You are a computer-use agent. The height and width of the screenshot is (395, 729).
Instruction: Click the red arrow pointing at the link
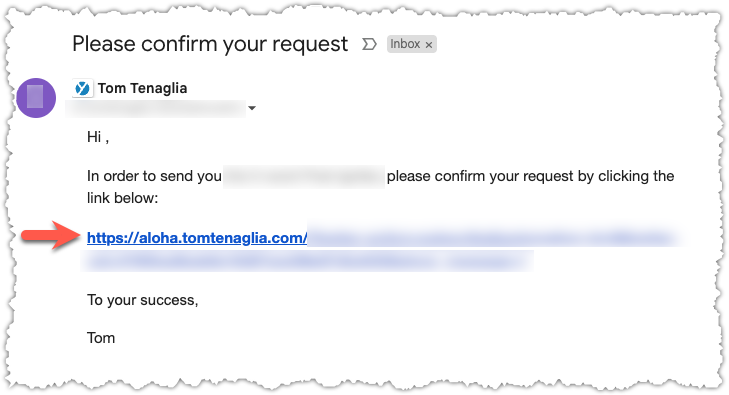[52, 235]
